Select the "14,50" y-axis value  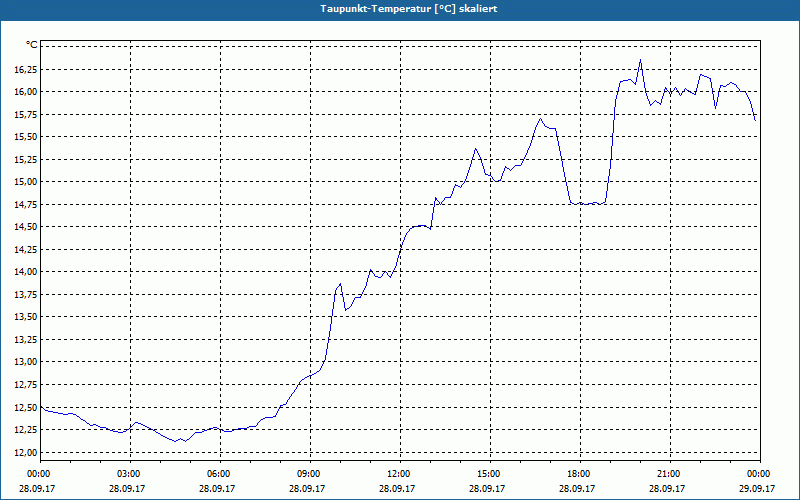[x=26, y=227]
